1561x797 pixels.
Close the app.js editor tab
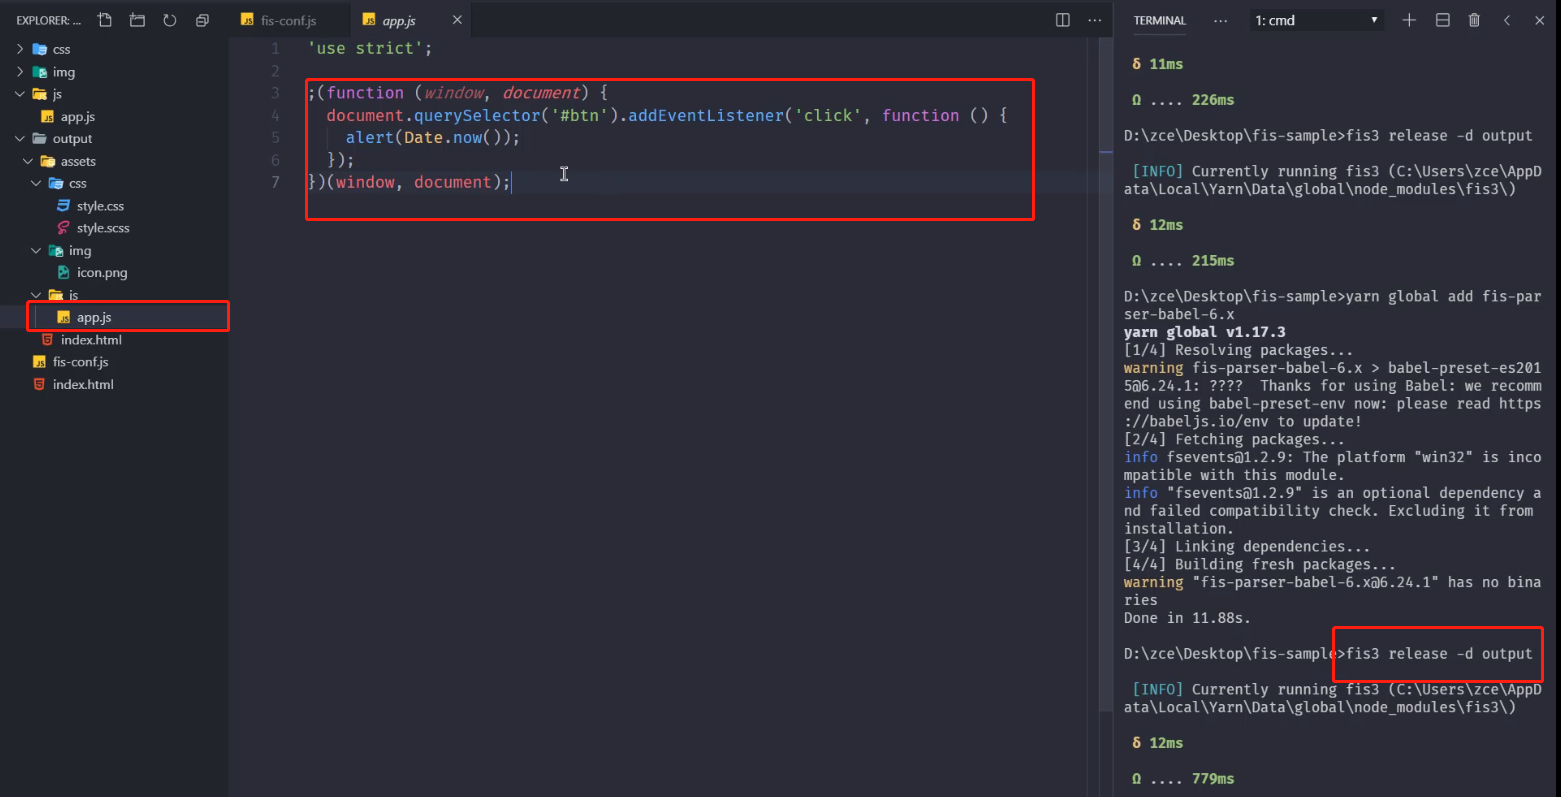[457, 20]
